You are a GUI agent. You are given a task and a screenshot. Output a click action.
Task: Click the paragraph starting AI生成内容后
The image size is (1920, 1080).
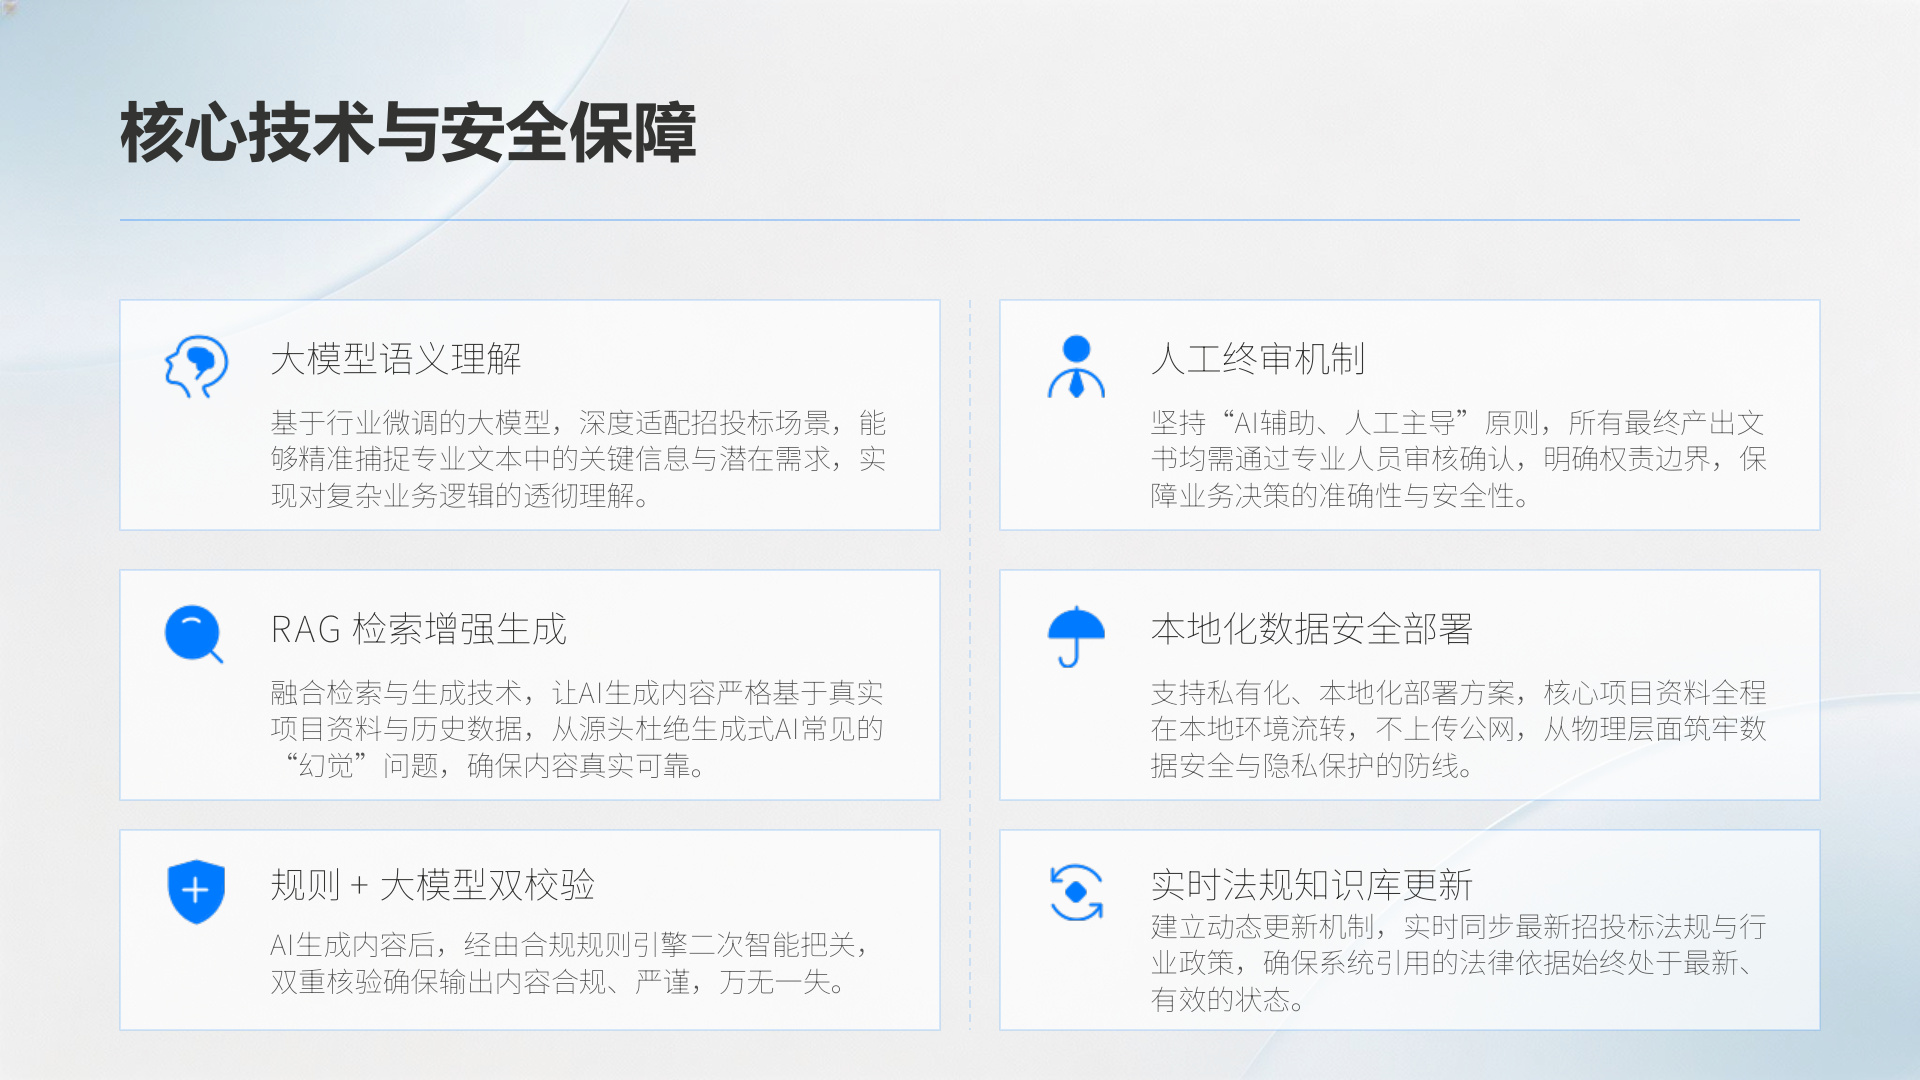[x=569, y=963]
